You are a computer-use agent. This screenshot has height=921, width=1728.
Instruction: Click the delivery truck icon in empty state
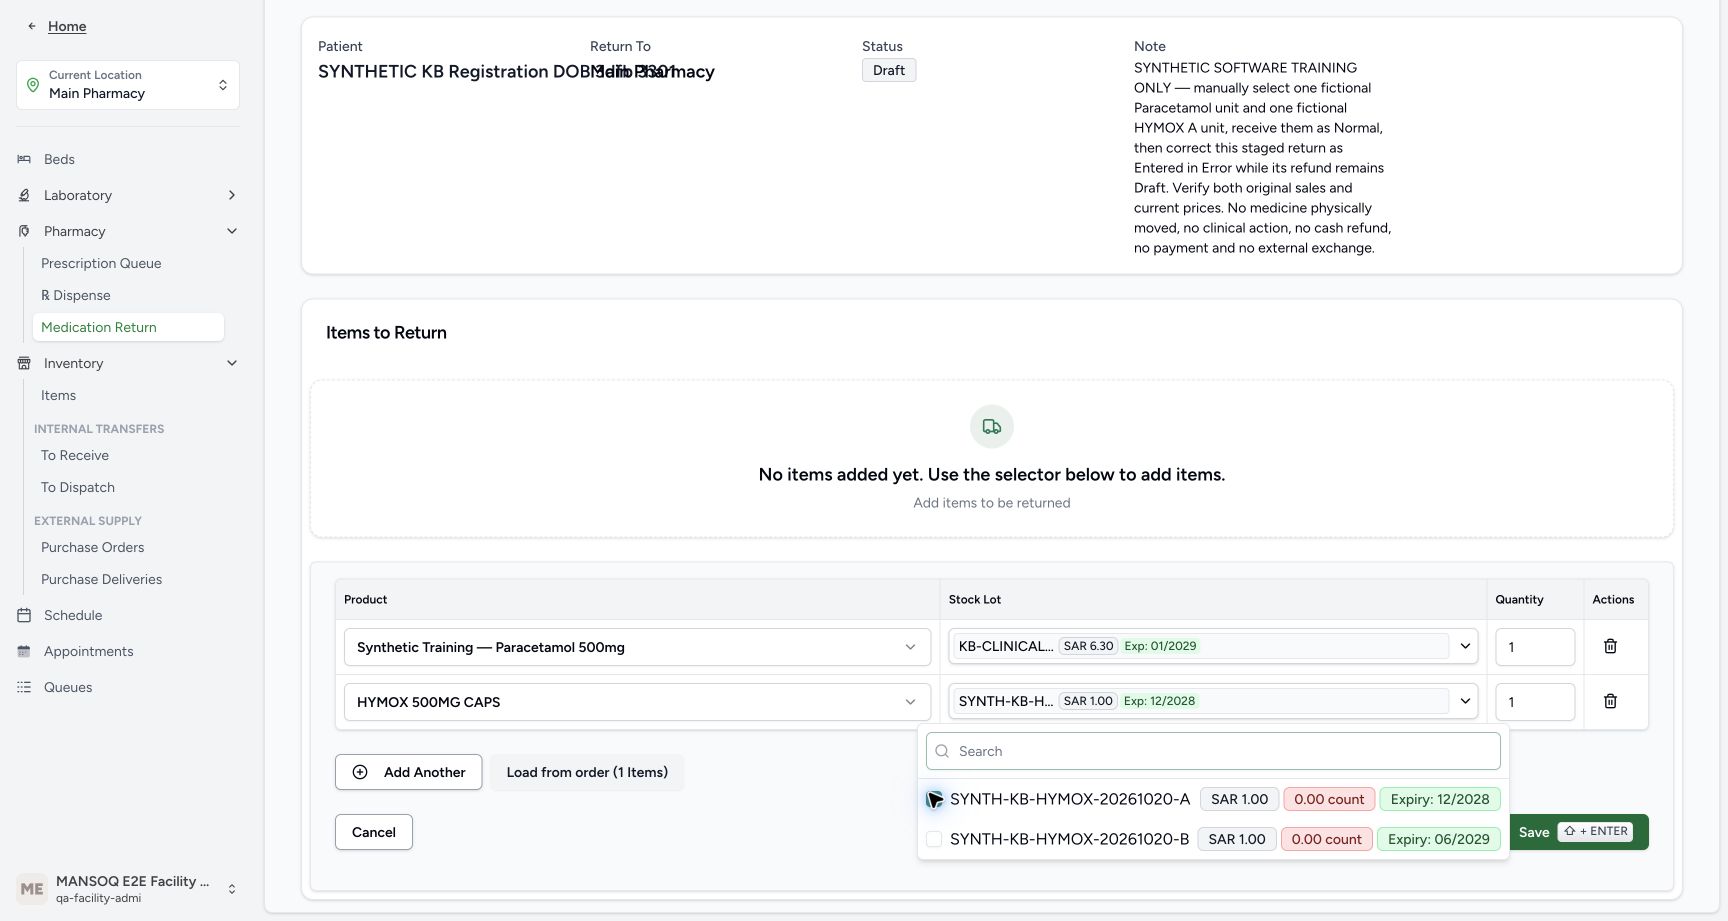(x=992, y=427)
